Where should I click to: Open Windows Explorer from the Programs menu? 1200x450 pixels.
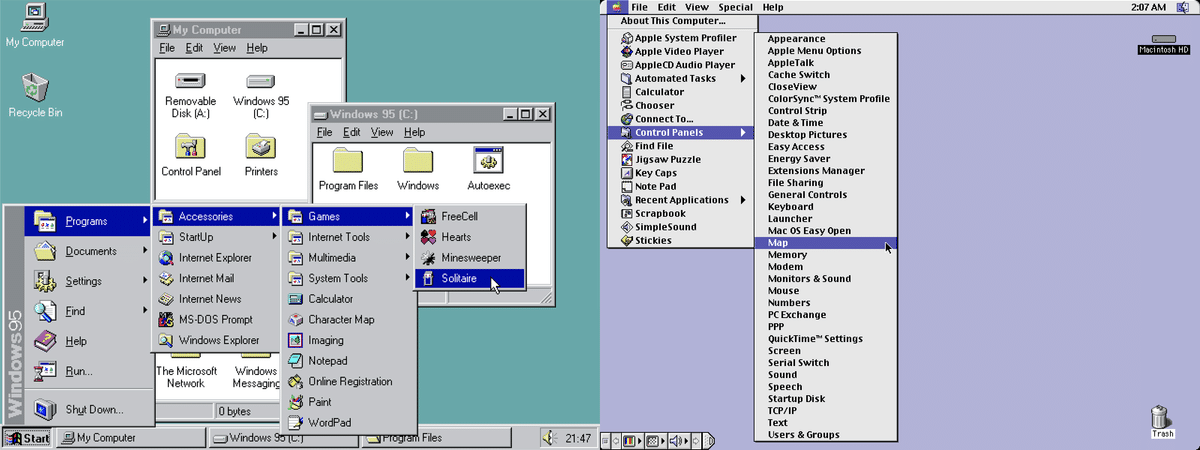coord(217,340)
